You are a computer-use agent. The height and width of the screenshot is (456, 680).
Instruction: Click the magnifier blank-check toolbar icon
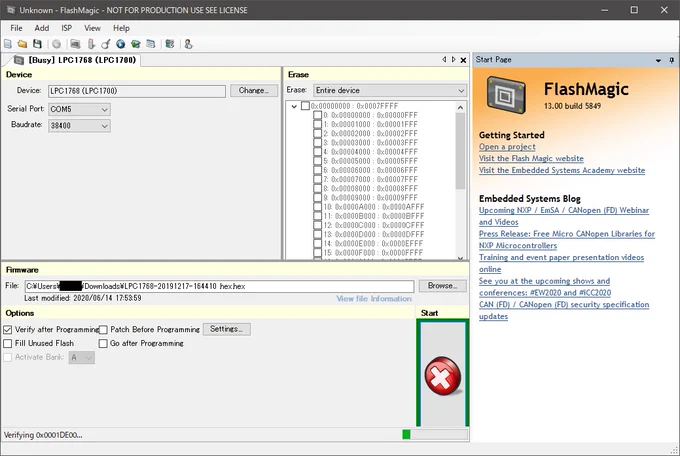[x=105, y=44]
